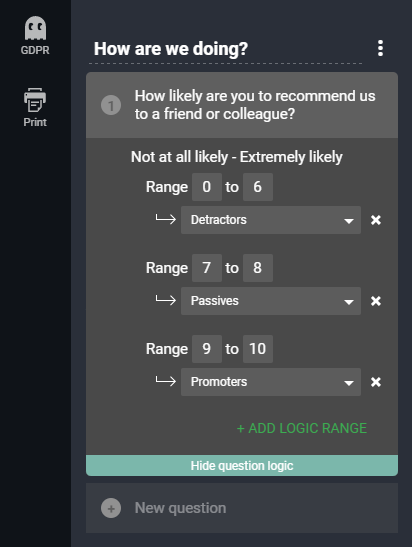Screen dimensions: 412x547
Task: Edit the range end value 6
Action: click(x=258, y=187)
